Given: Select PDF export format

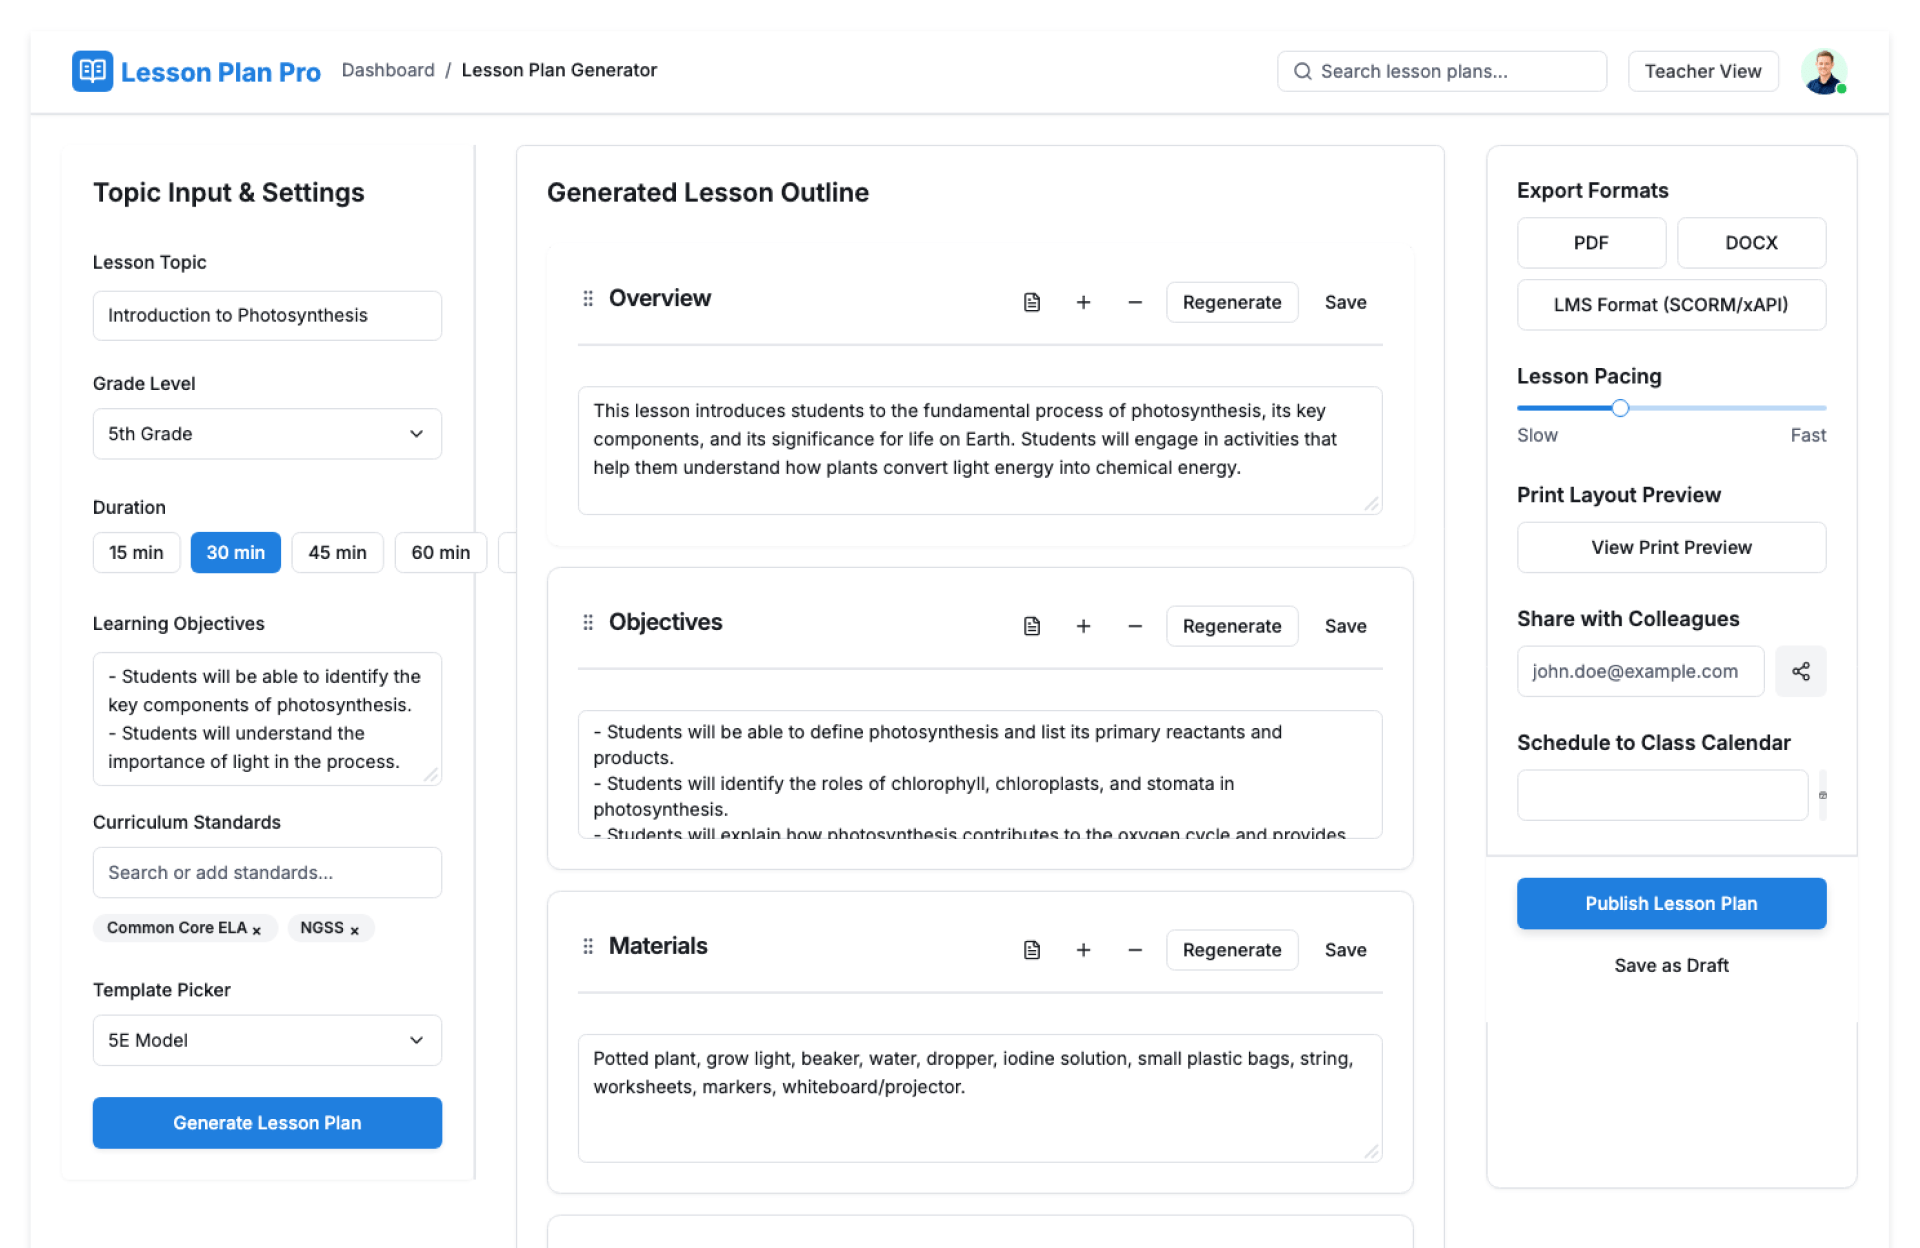Looking at the screenshot, I should pyautogui.click(x=1590, y=243).
